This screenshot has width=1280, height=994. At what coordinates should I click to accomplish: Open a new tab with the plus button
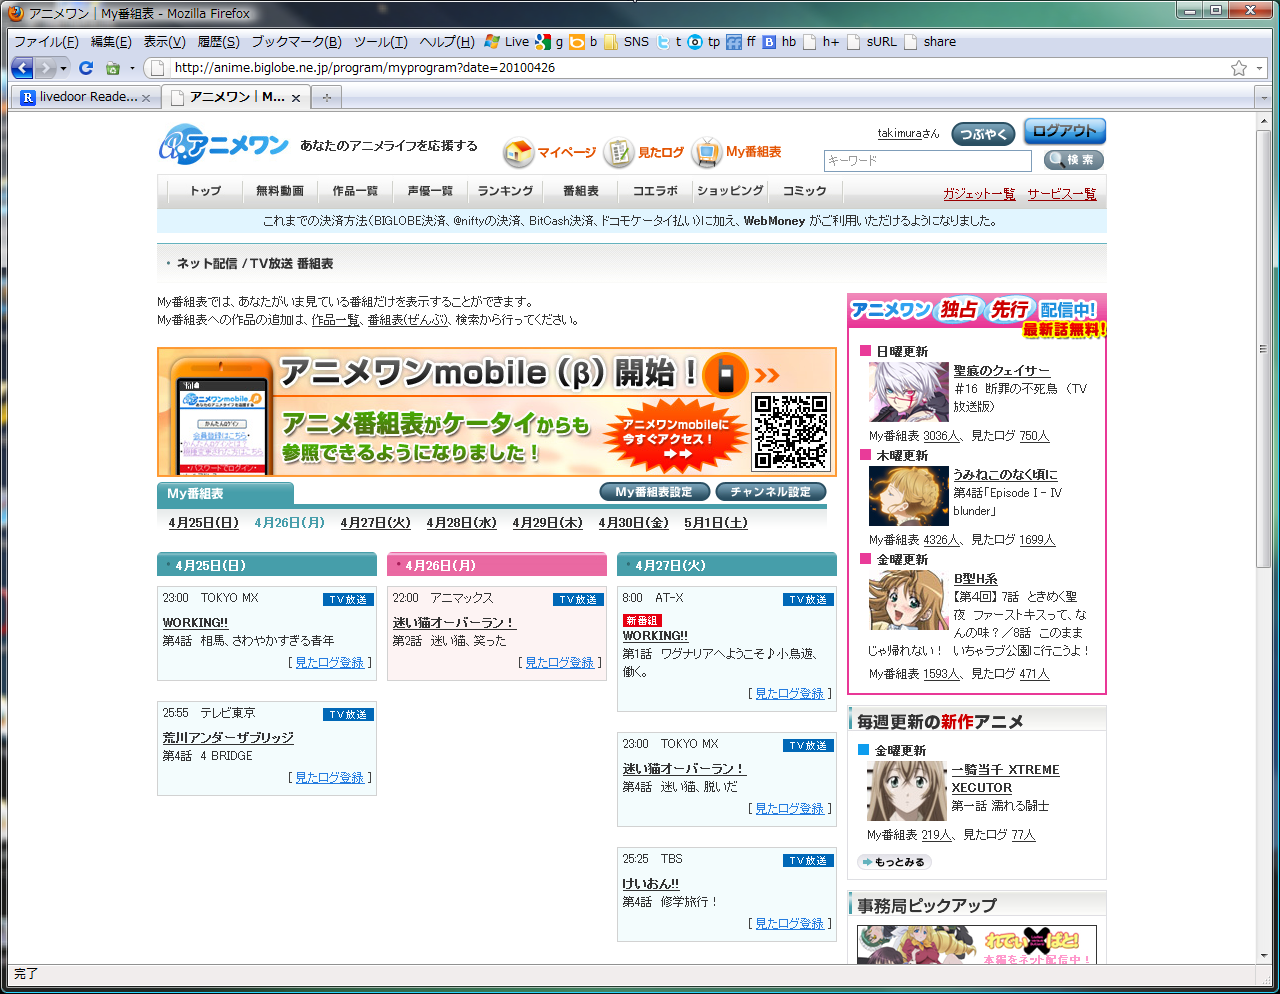pos(326,97)
